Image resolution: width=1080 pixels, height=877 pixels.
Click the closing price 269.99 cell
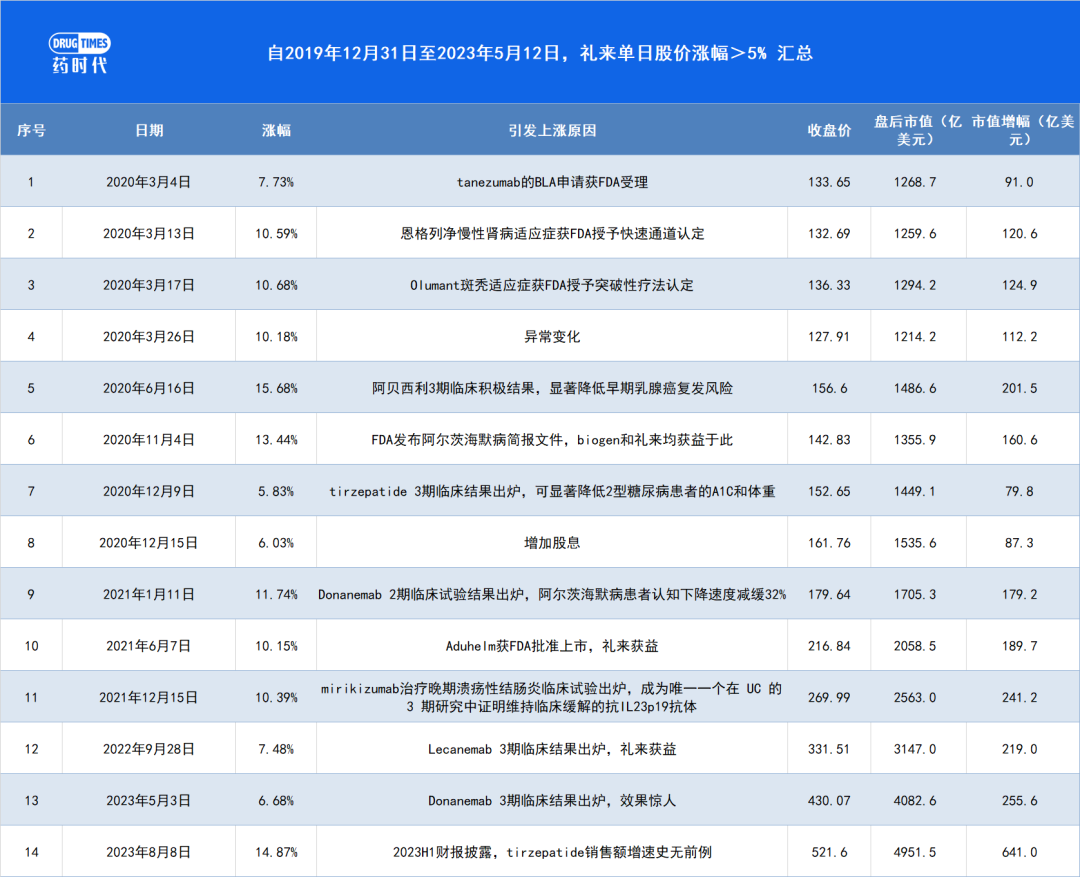[829, 698]
